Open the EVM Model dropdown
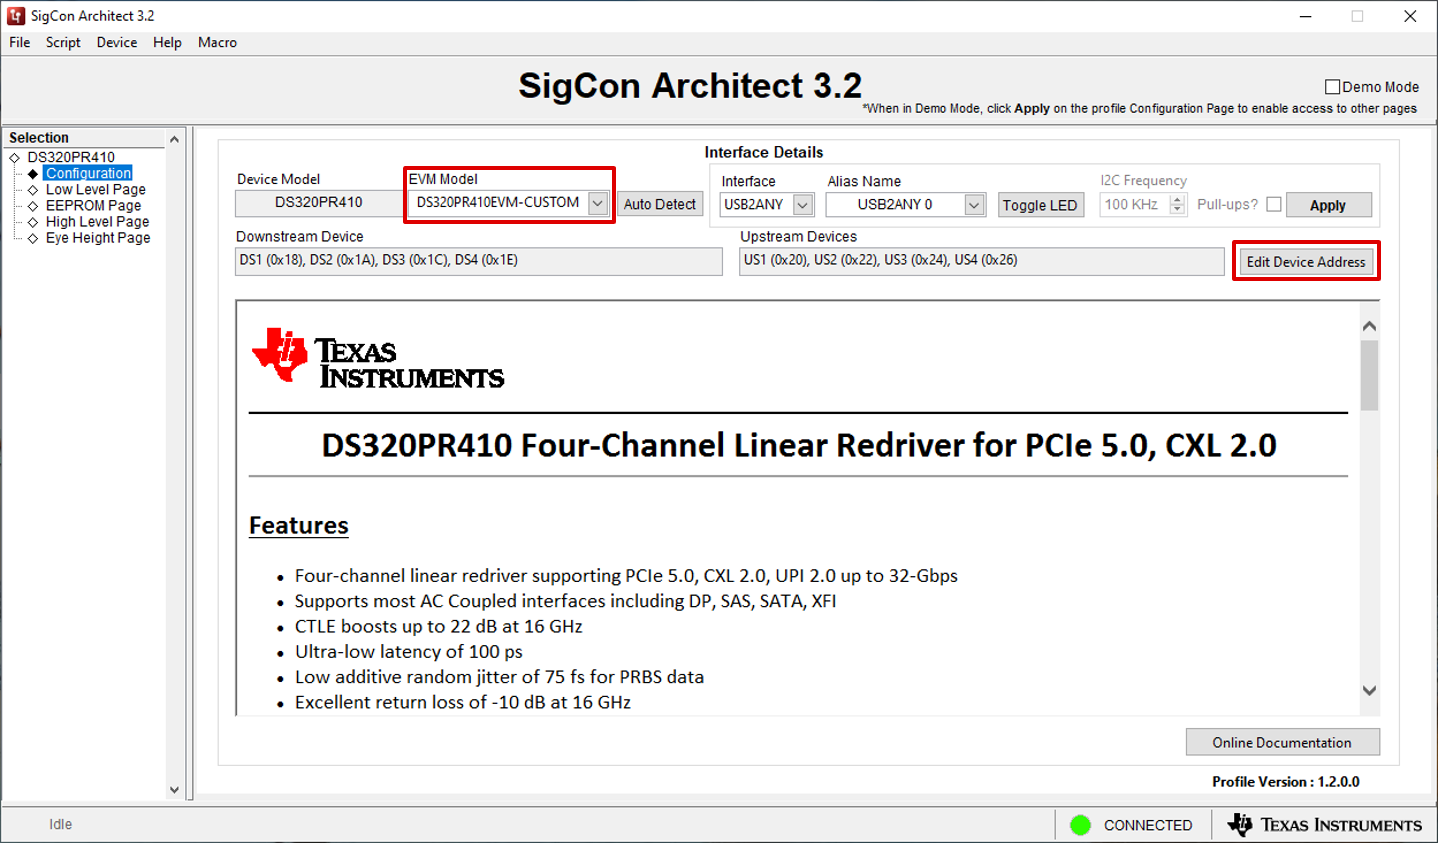Viewport: 1438px width, 843px height. coord(597,203)
